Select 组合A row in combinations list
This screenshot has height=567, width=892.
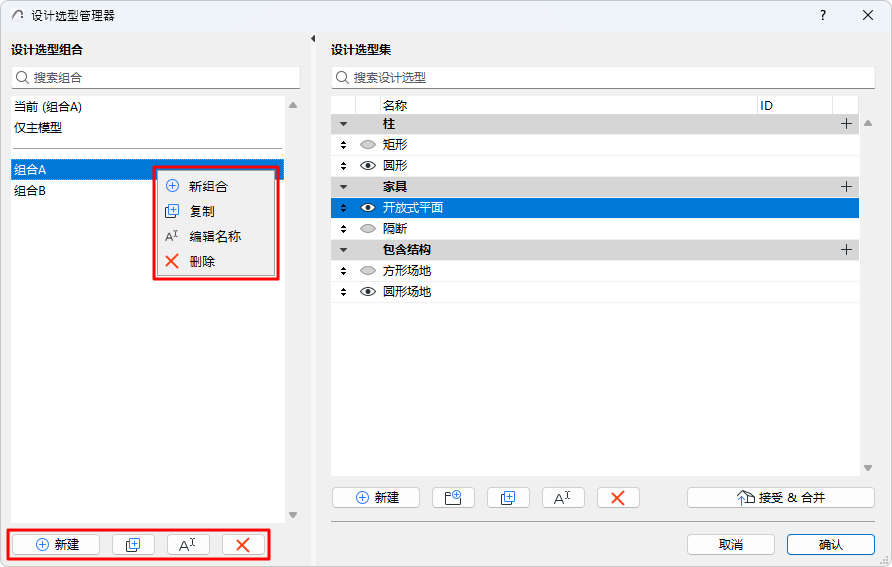click(147, 169)
